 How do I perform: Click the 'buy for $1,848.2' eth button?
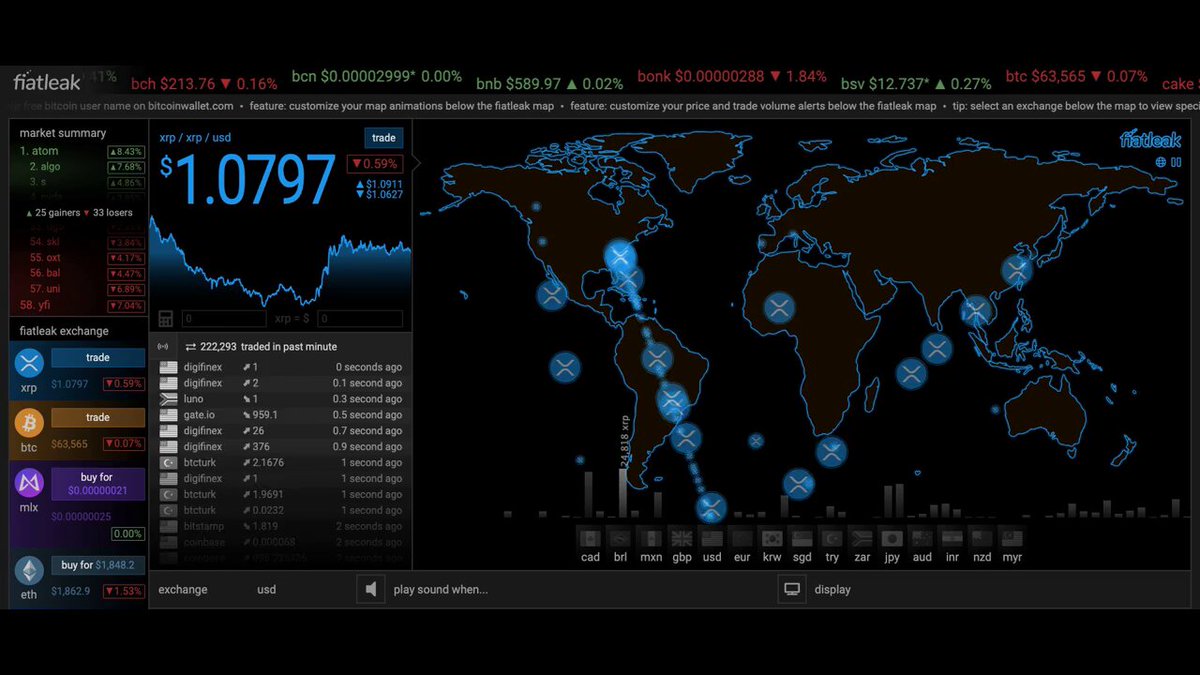[98, 566]
